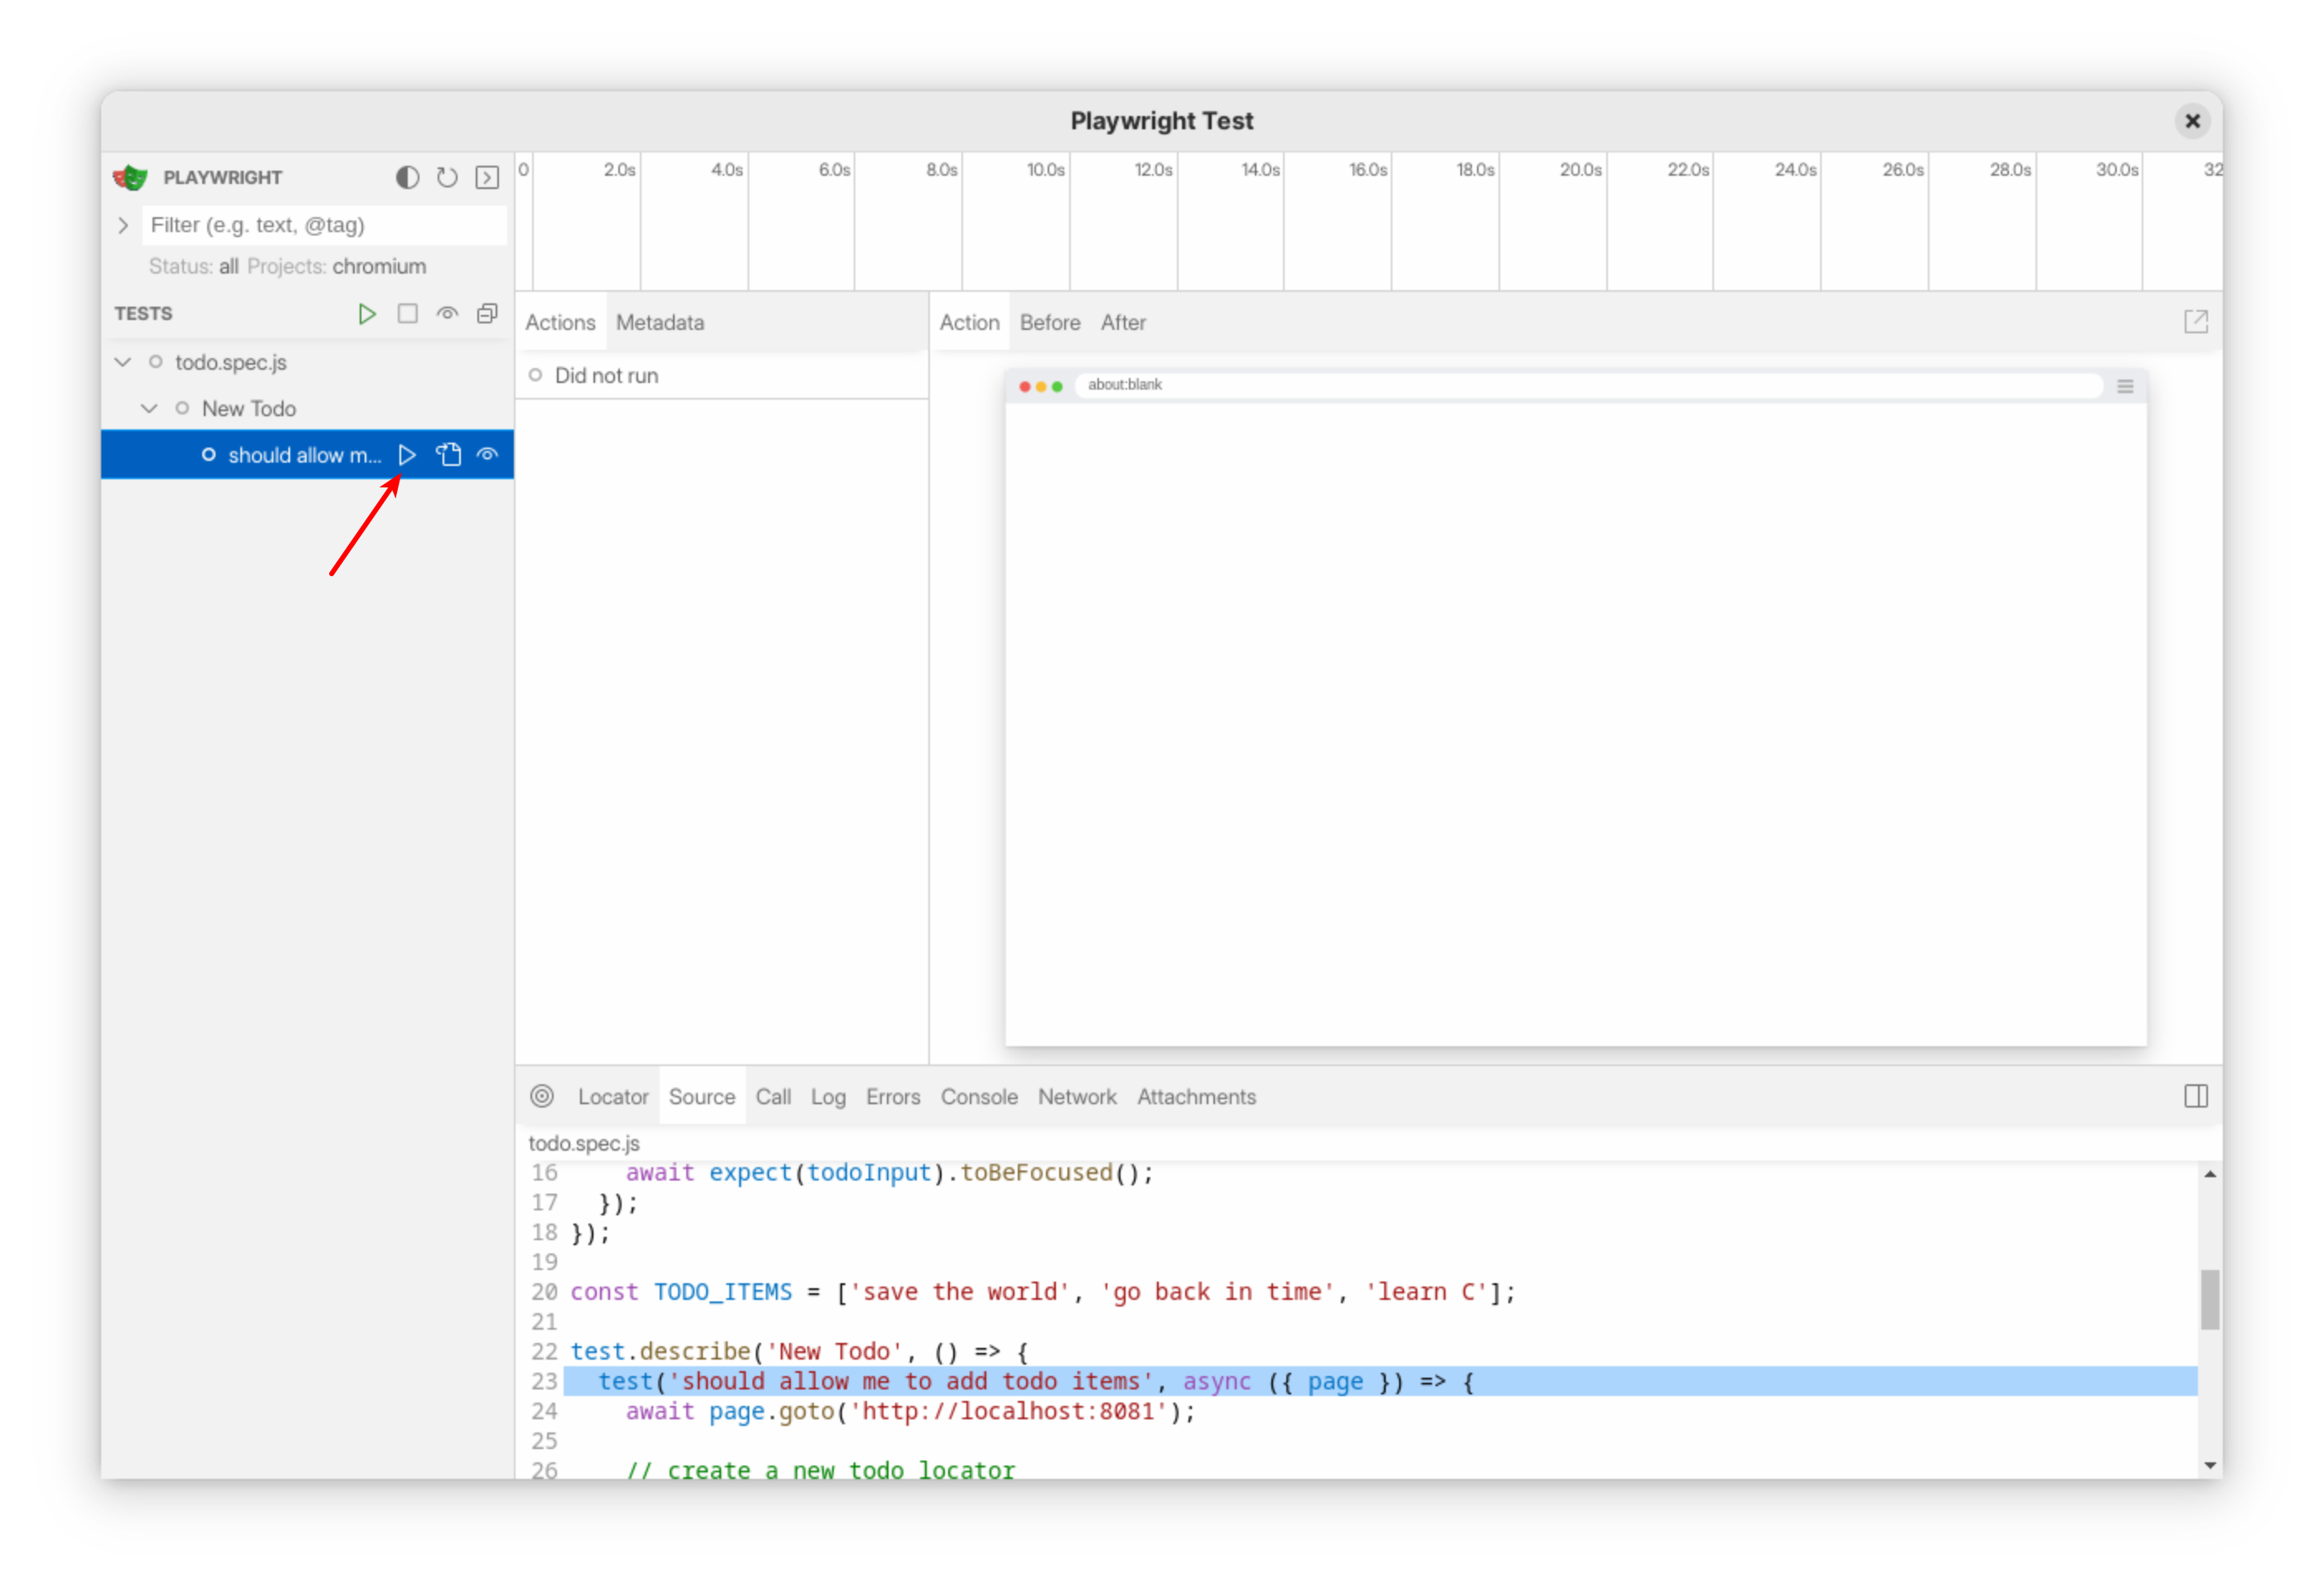
Task: Run the 'should allow m...' test
Action: click(407, 455)
